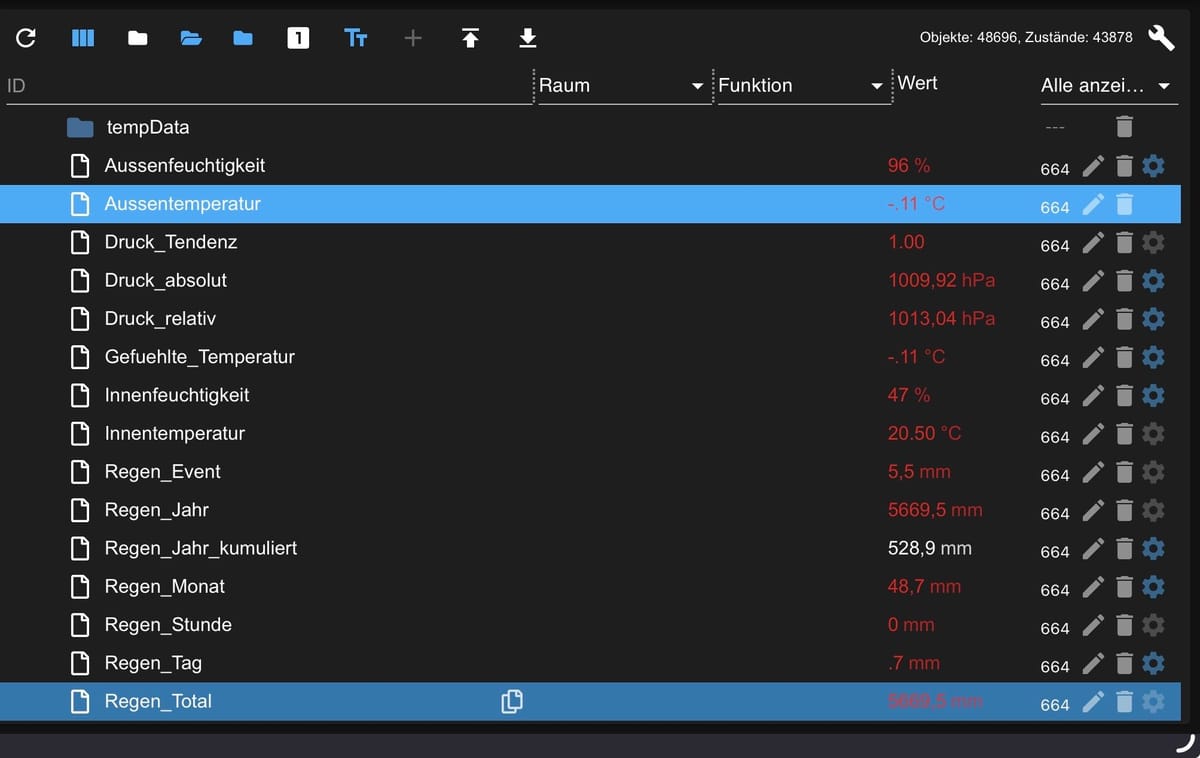Open settings gear for Regen_Jahr_kumuliert

point(1153,549)
